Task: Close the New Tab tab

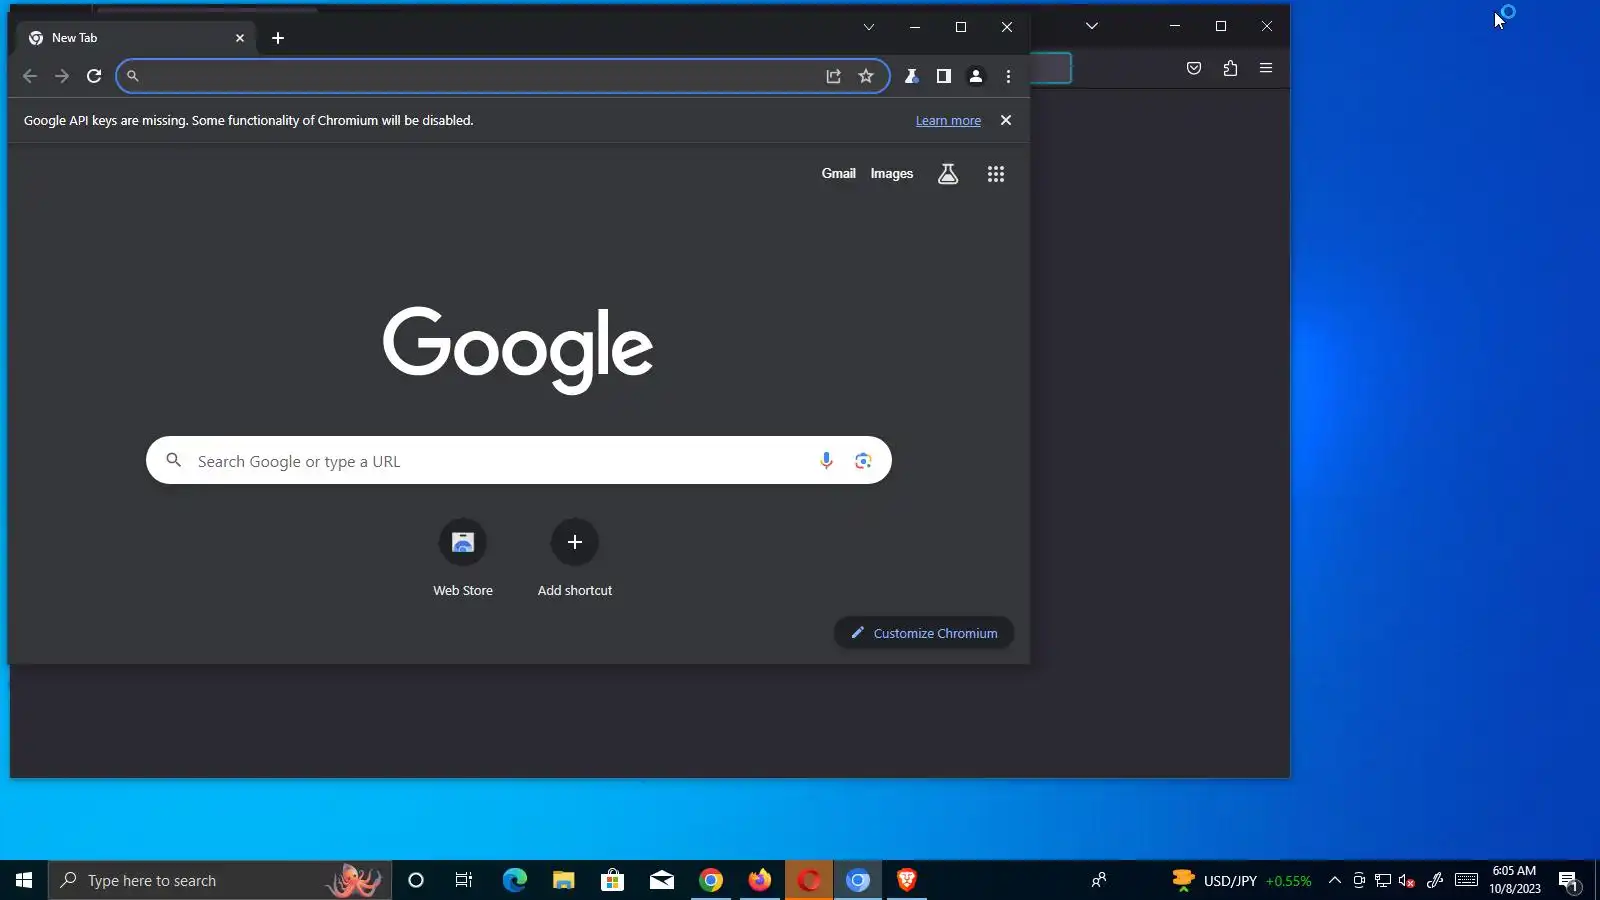Action: [240, 38]
